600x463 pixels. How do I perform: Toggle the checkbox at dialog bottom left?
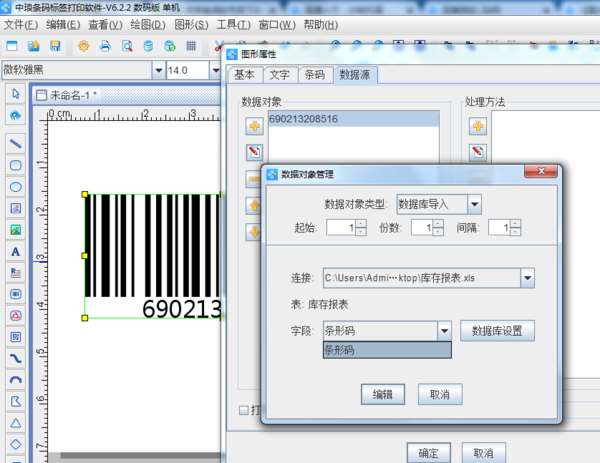pos(243,411)
